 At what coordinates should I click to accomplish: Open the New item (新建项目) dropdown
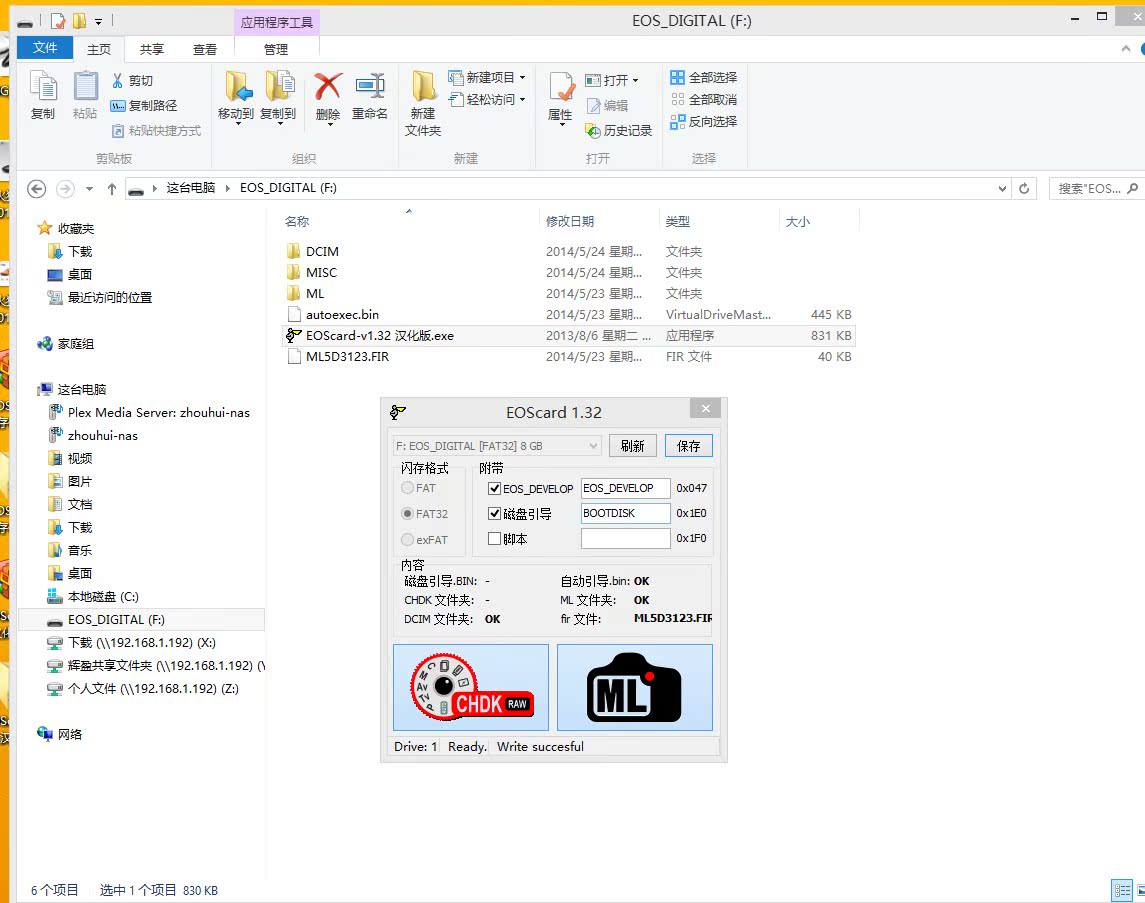[487, 77]
